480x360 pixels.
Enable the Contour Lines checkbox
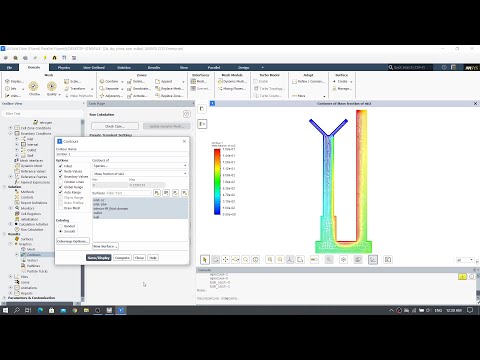61,182
